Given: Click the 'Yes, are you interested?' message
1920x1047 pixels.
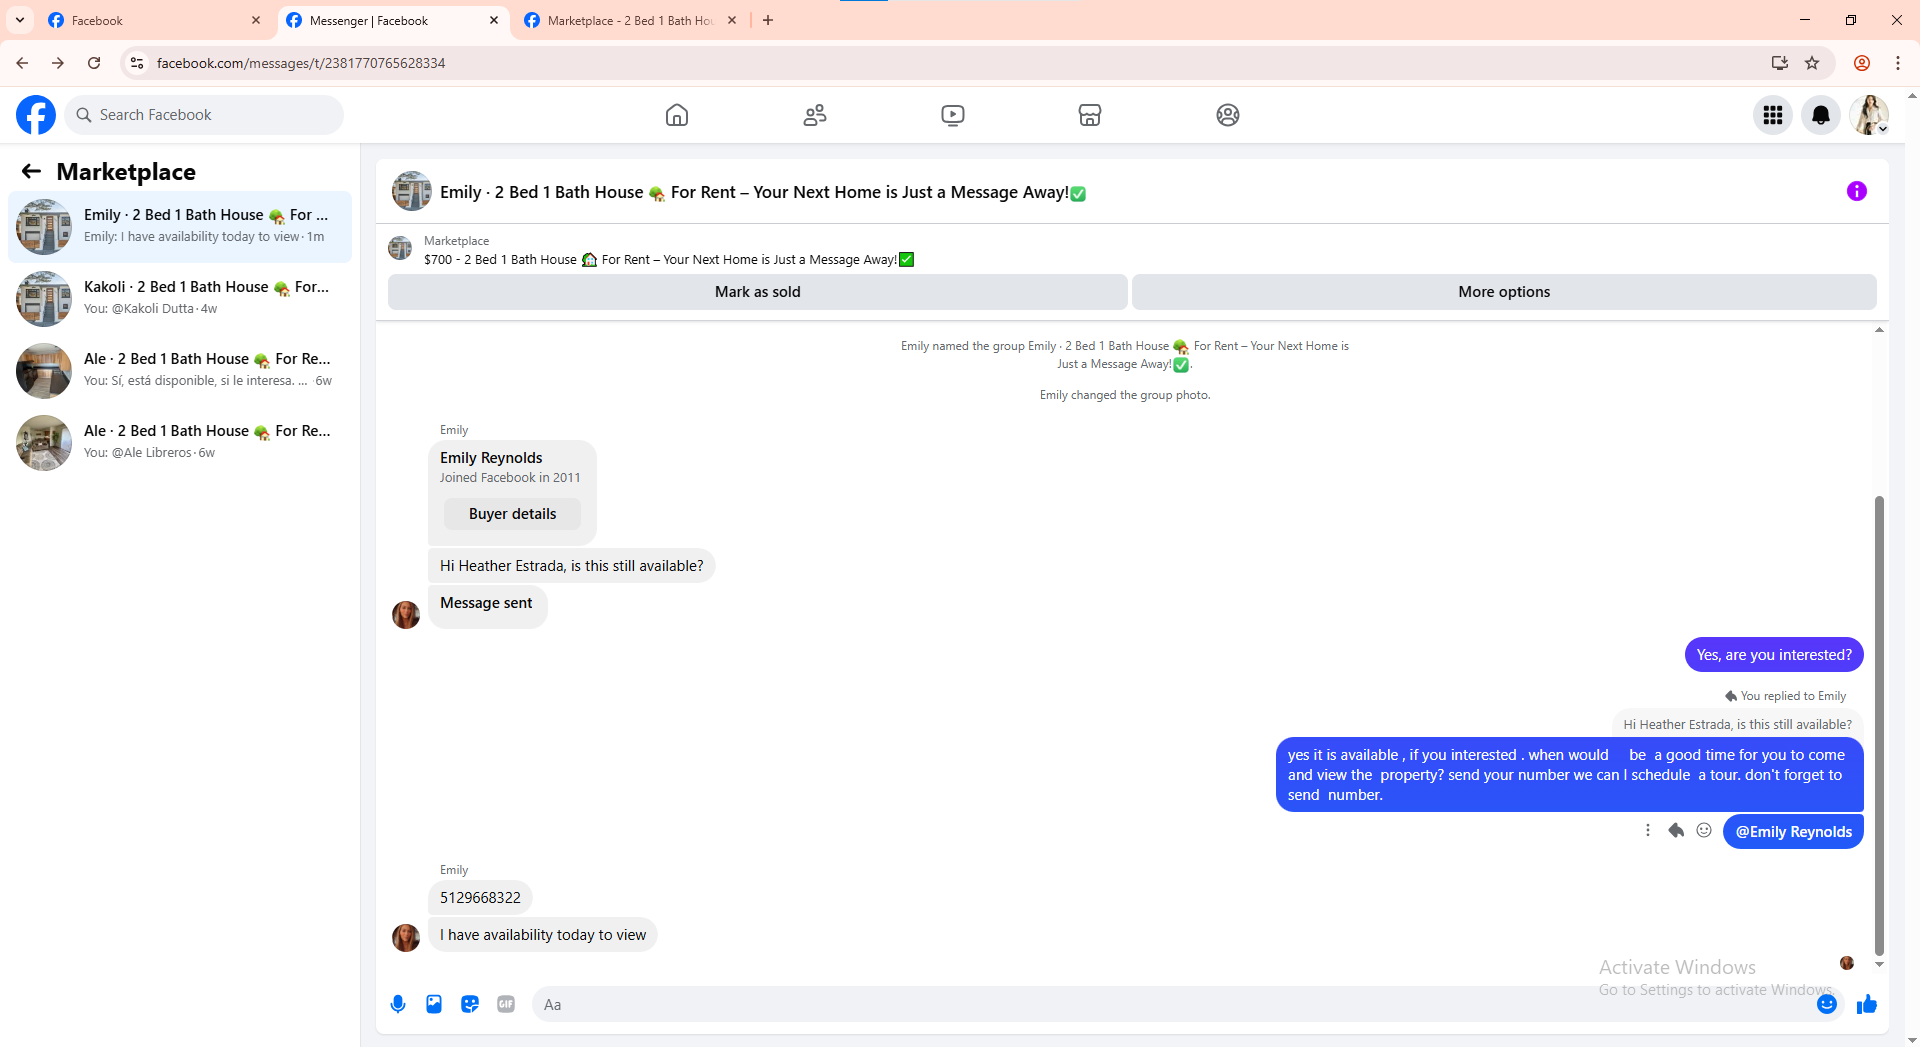Looking at the screenshot, I should coord(1774,655).
